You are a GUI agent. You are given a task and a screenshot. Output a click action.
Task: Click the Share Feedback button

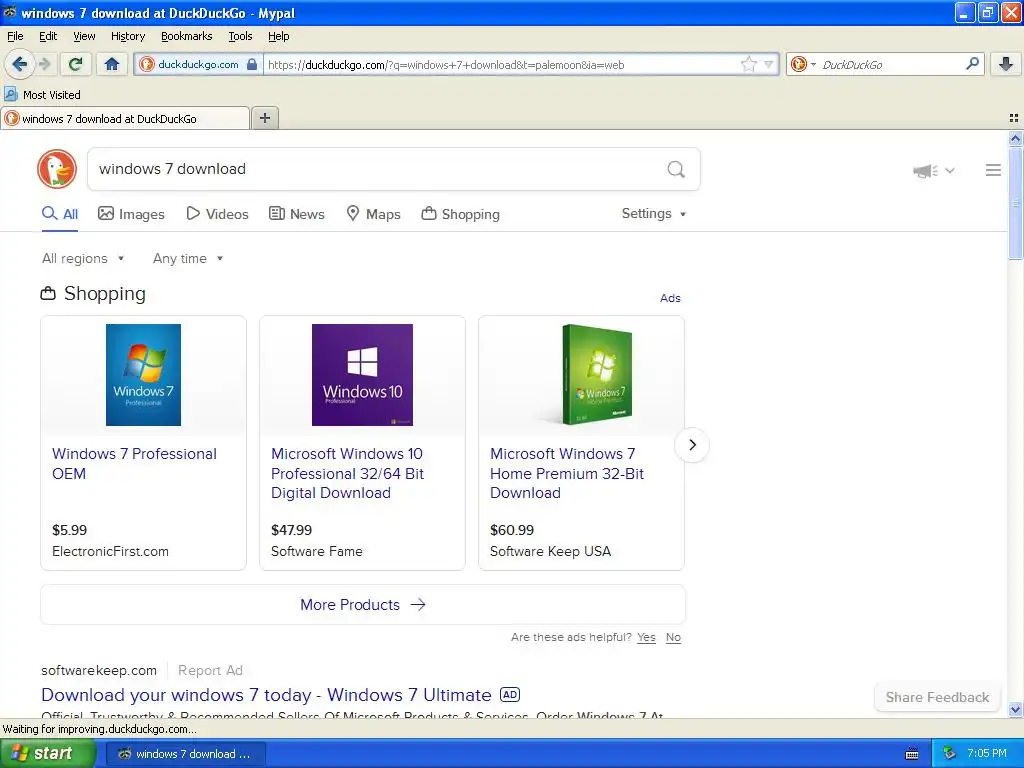[937, 697]
